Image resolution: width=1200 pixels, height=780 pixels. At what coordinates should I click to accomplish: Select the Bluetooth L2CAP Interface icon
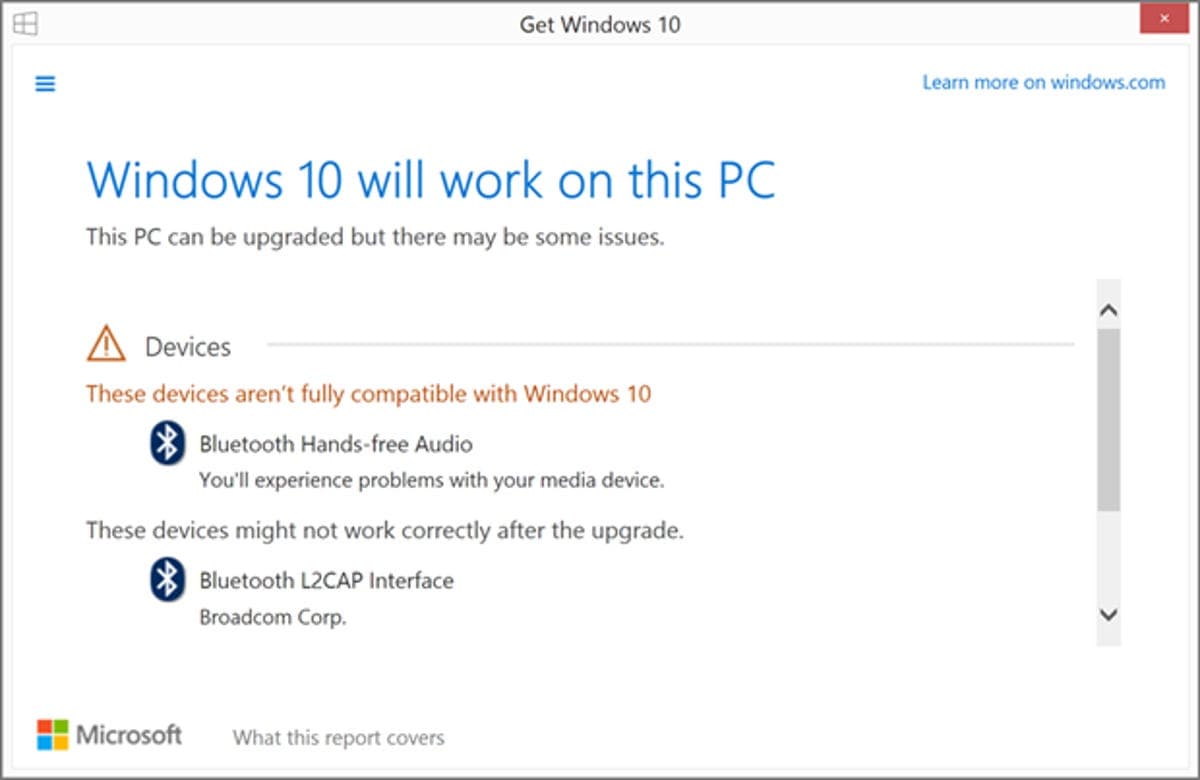pos(168,580)
